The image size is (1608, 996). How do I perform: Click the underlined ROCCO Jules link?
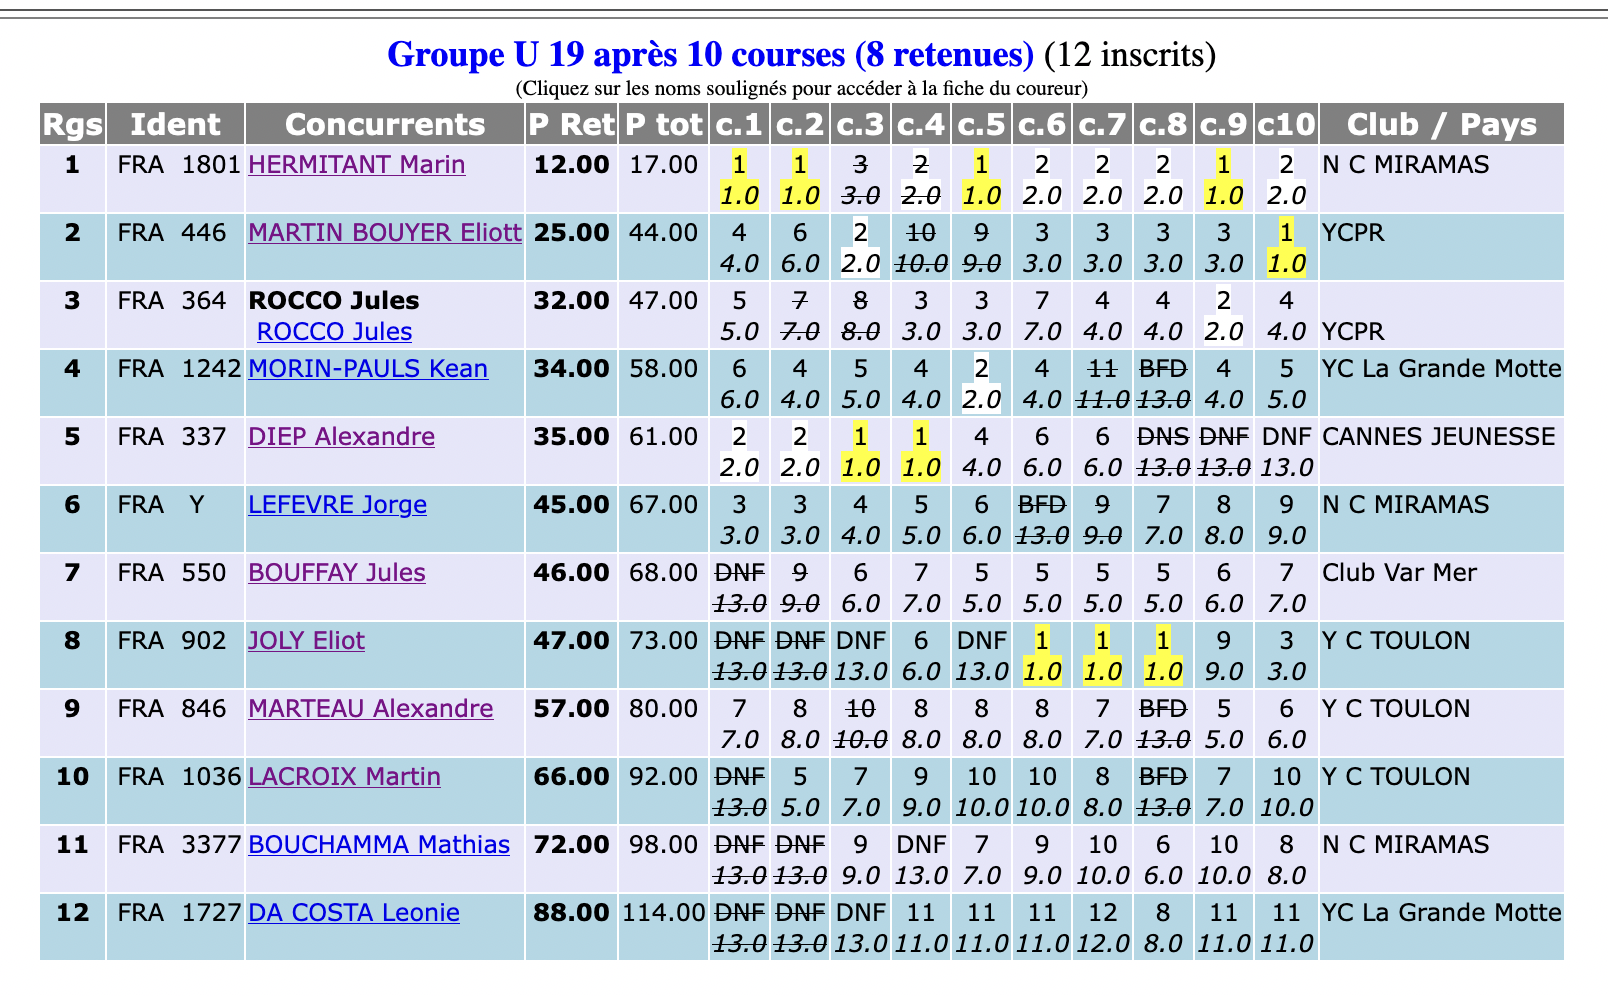334,331
